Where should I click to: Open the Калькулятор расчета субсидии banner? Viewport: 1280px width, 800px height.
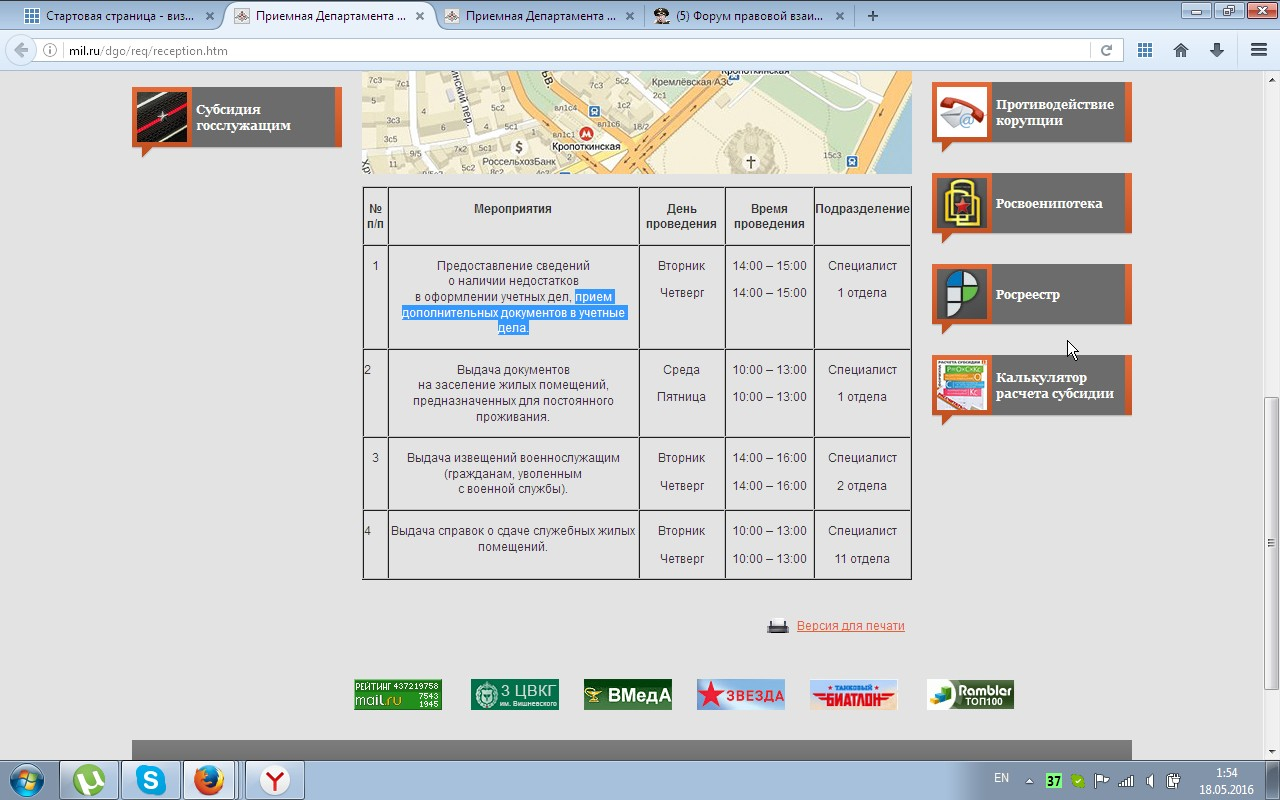(x=1031, y=385)
